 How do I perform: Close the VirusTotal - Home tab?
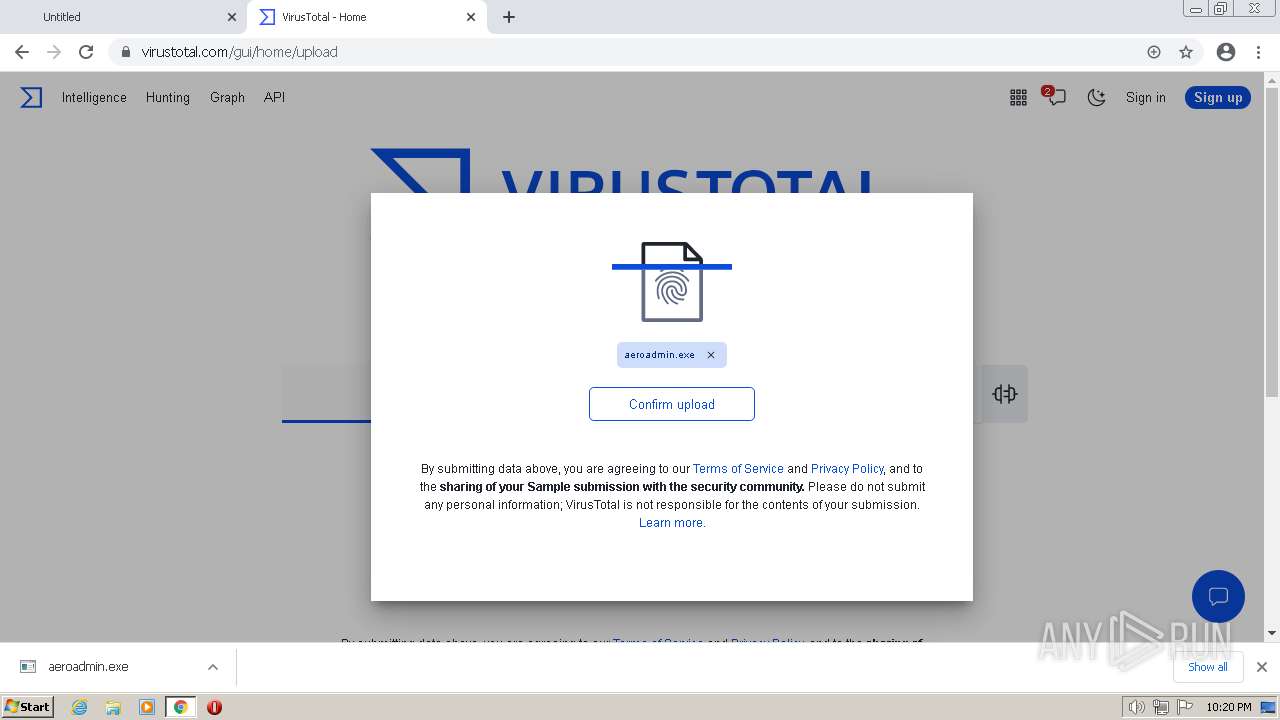point(471,17)
